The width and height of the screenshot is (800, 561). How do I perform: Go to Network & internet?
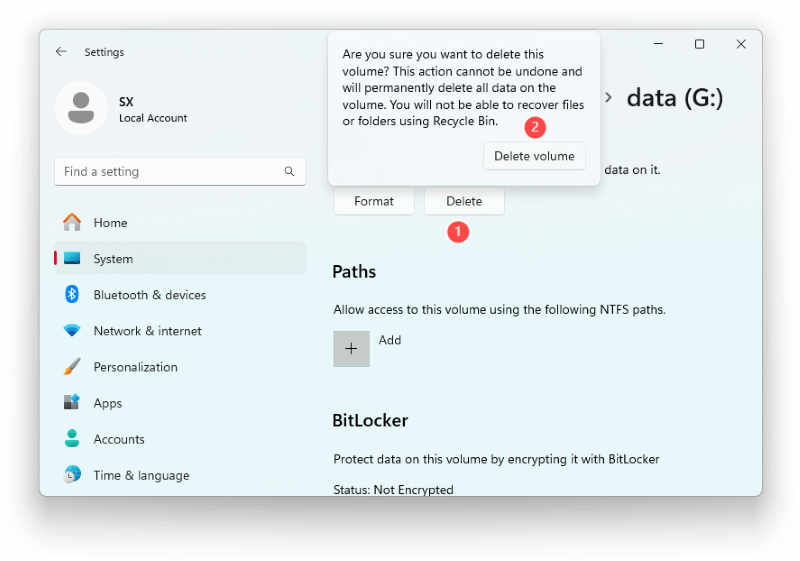(180, 330)
